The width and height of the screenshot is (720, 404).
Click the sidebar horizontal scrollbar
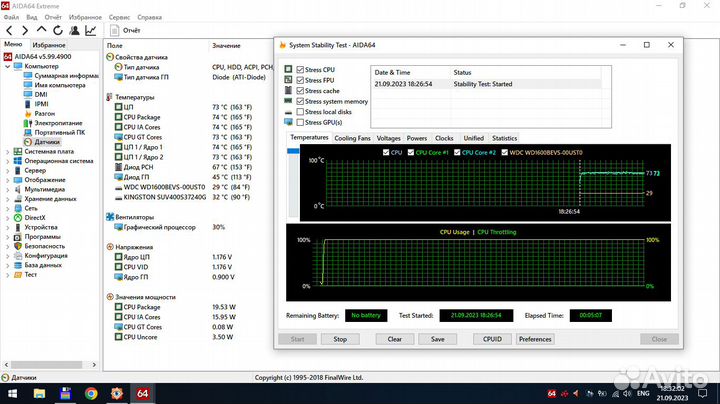point(46,365)
